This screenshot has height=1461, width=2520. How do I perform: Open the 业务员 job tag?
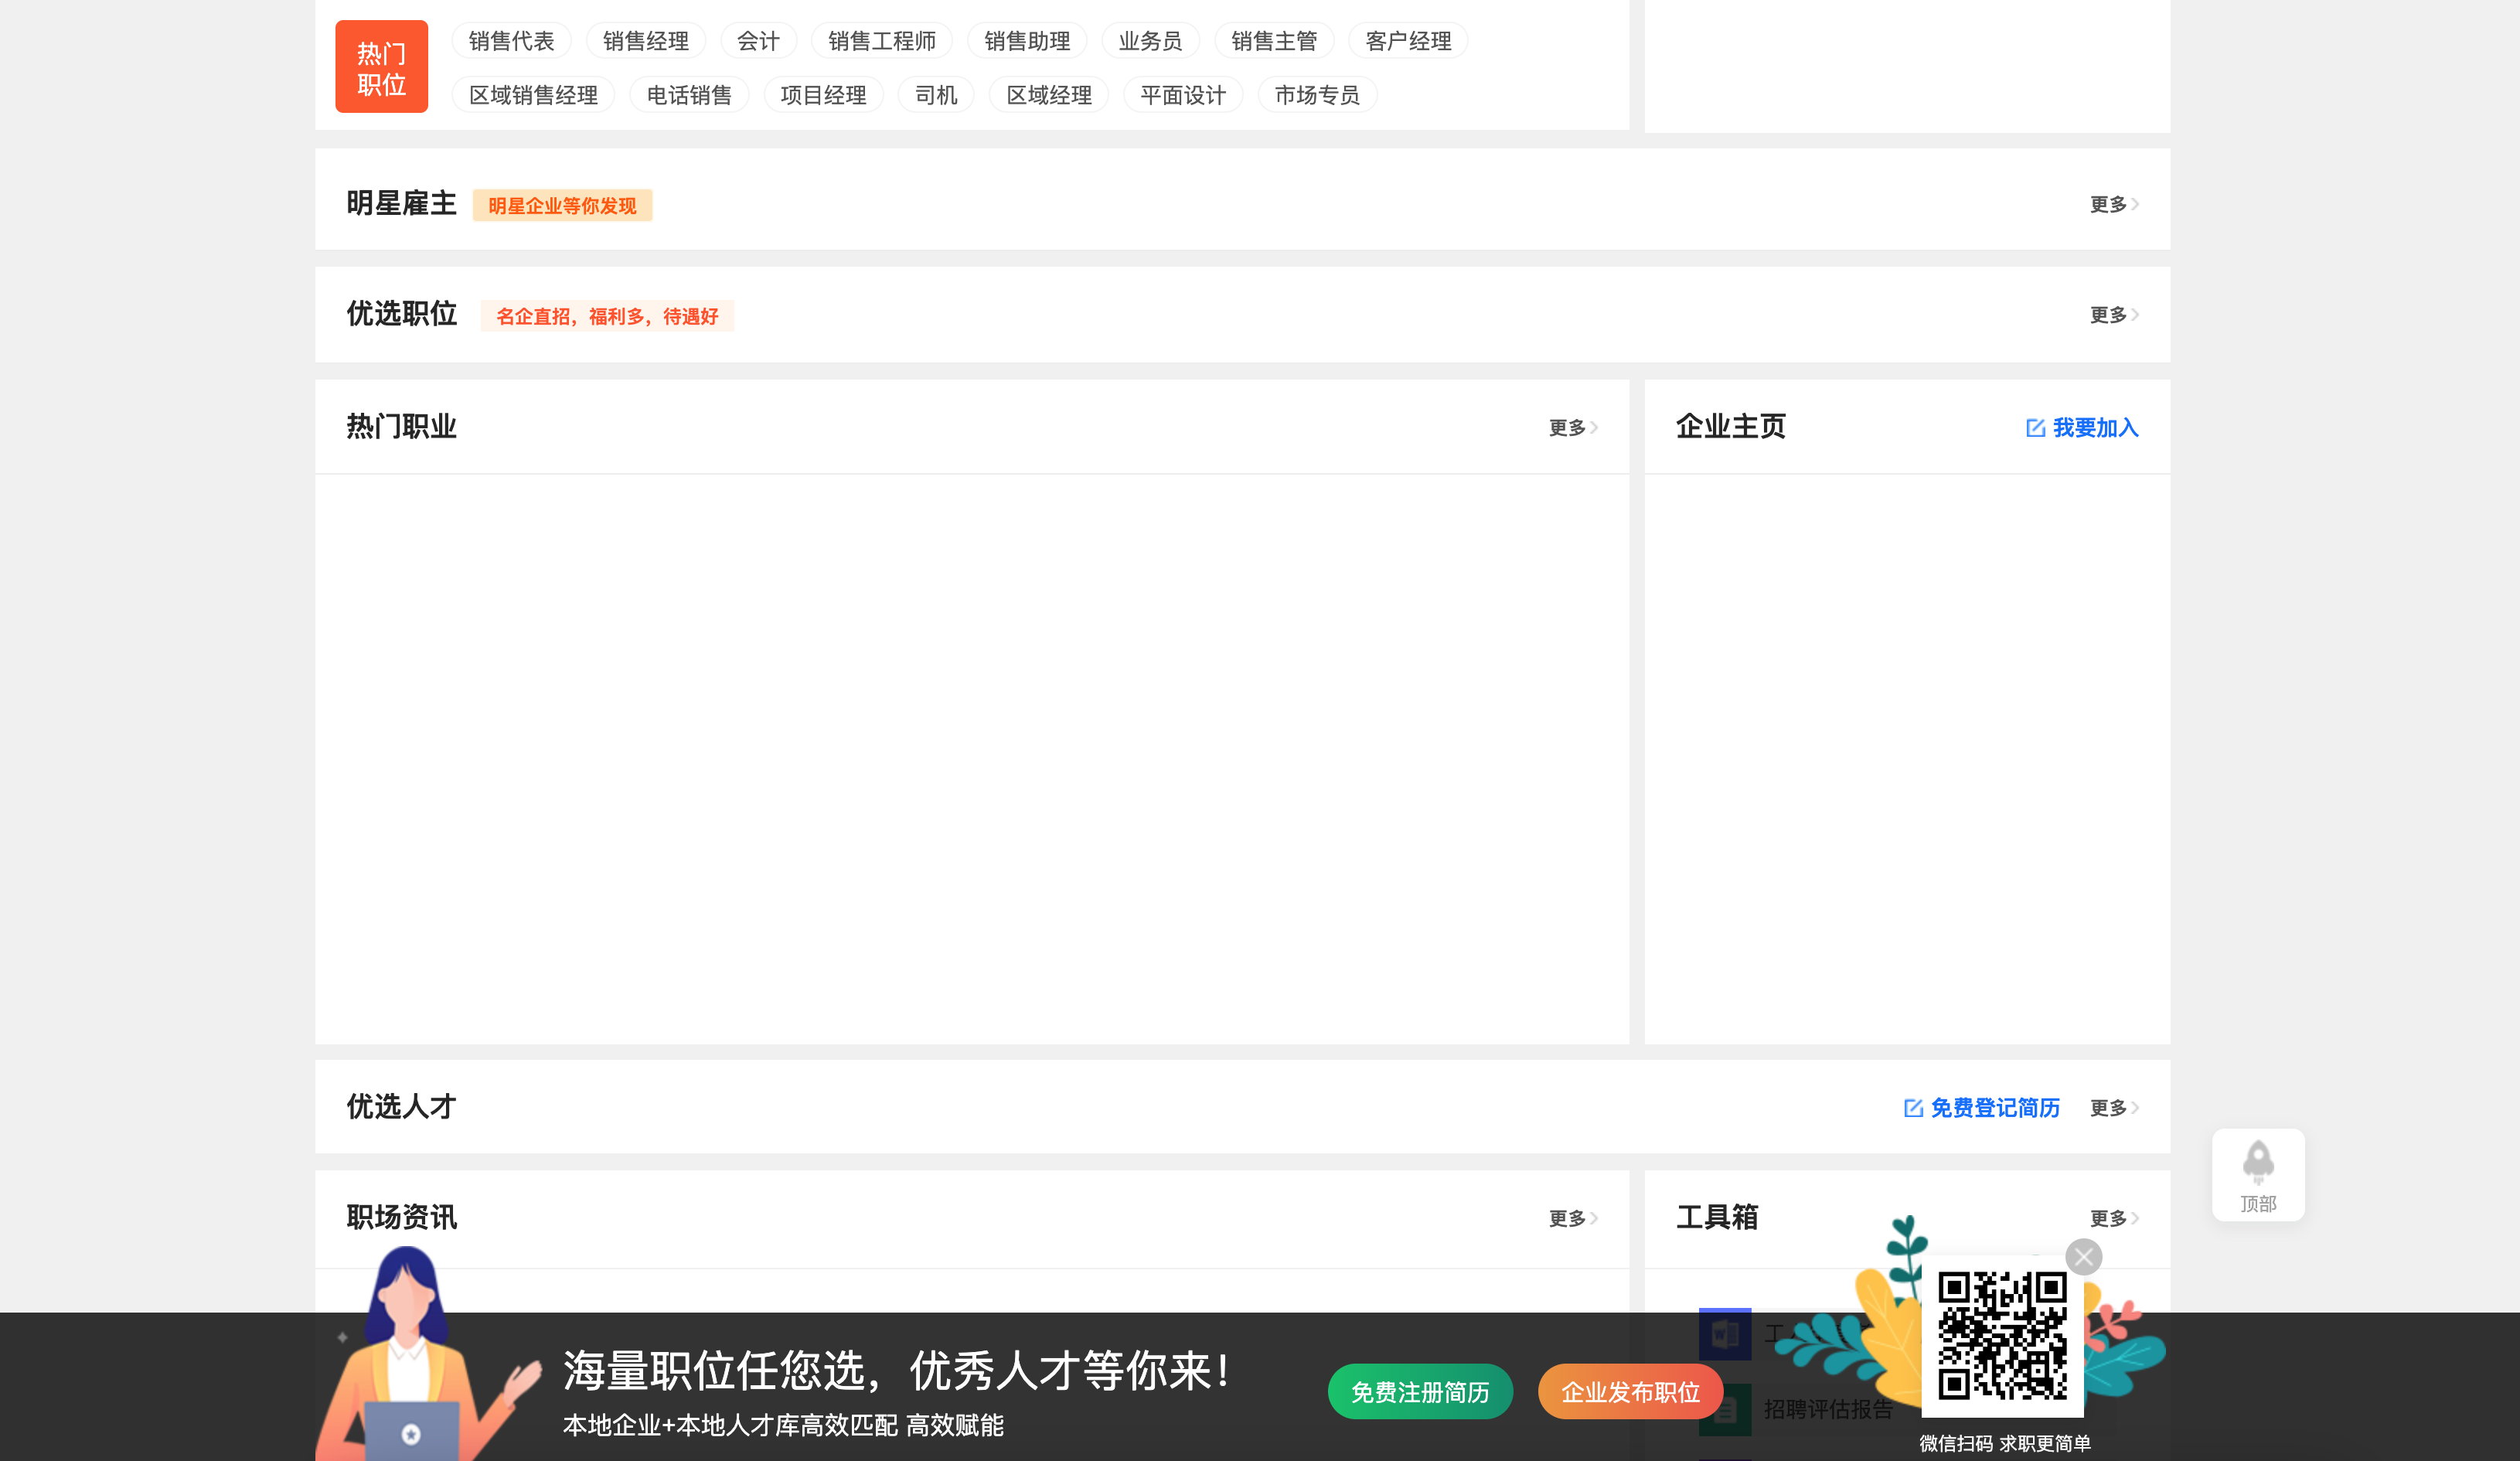(x=1150, y=41)
